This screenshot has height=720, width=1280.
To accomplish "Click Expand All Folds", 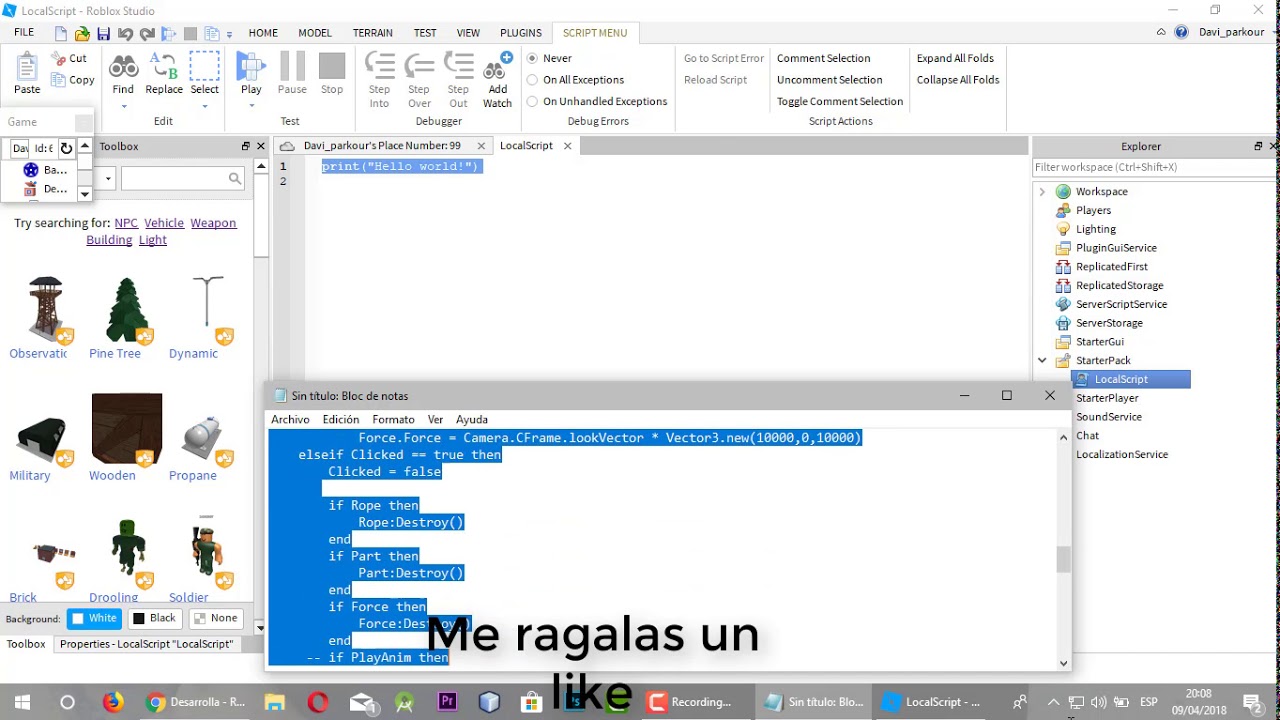I will [x=955, y=58].
